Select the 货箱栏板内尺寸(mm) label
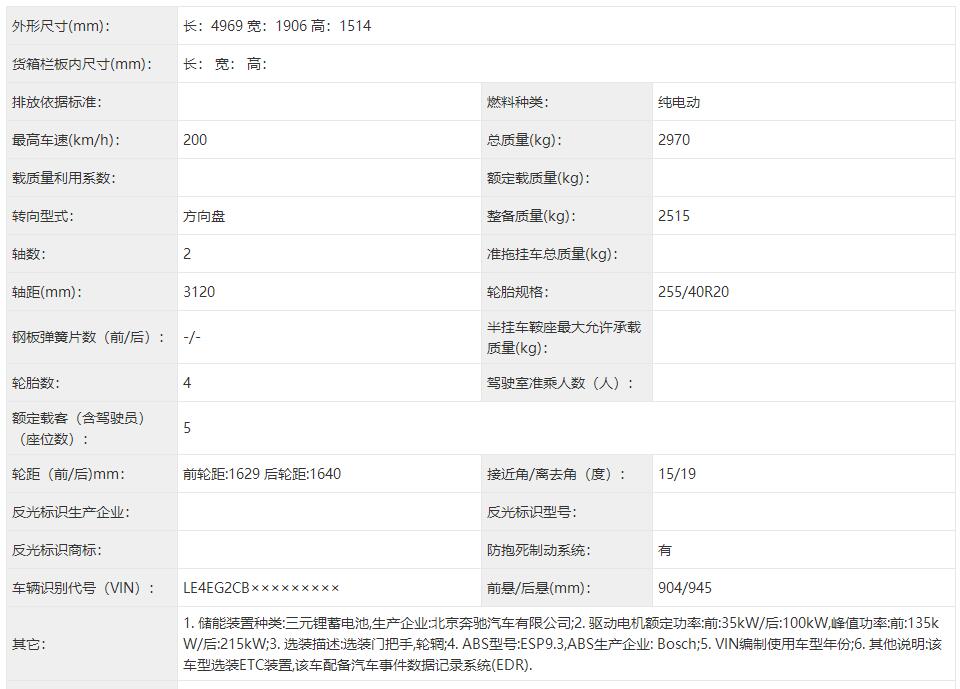 [x=82, y=64]
